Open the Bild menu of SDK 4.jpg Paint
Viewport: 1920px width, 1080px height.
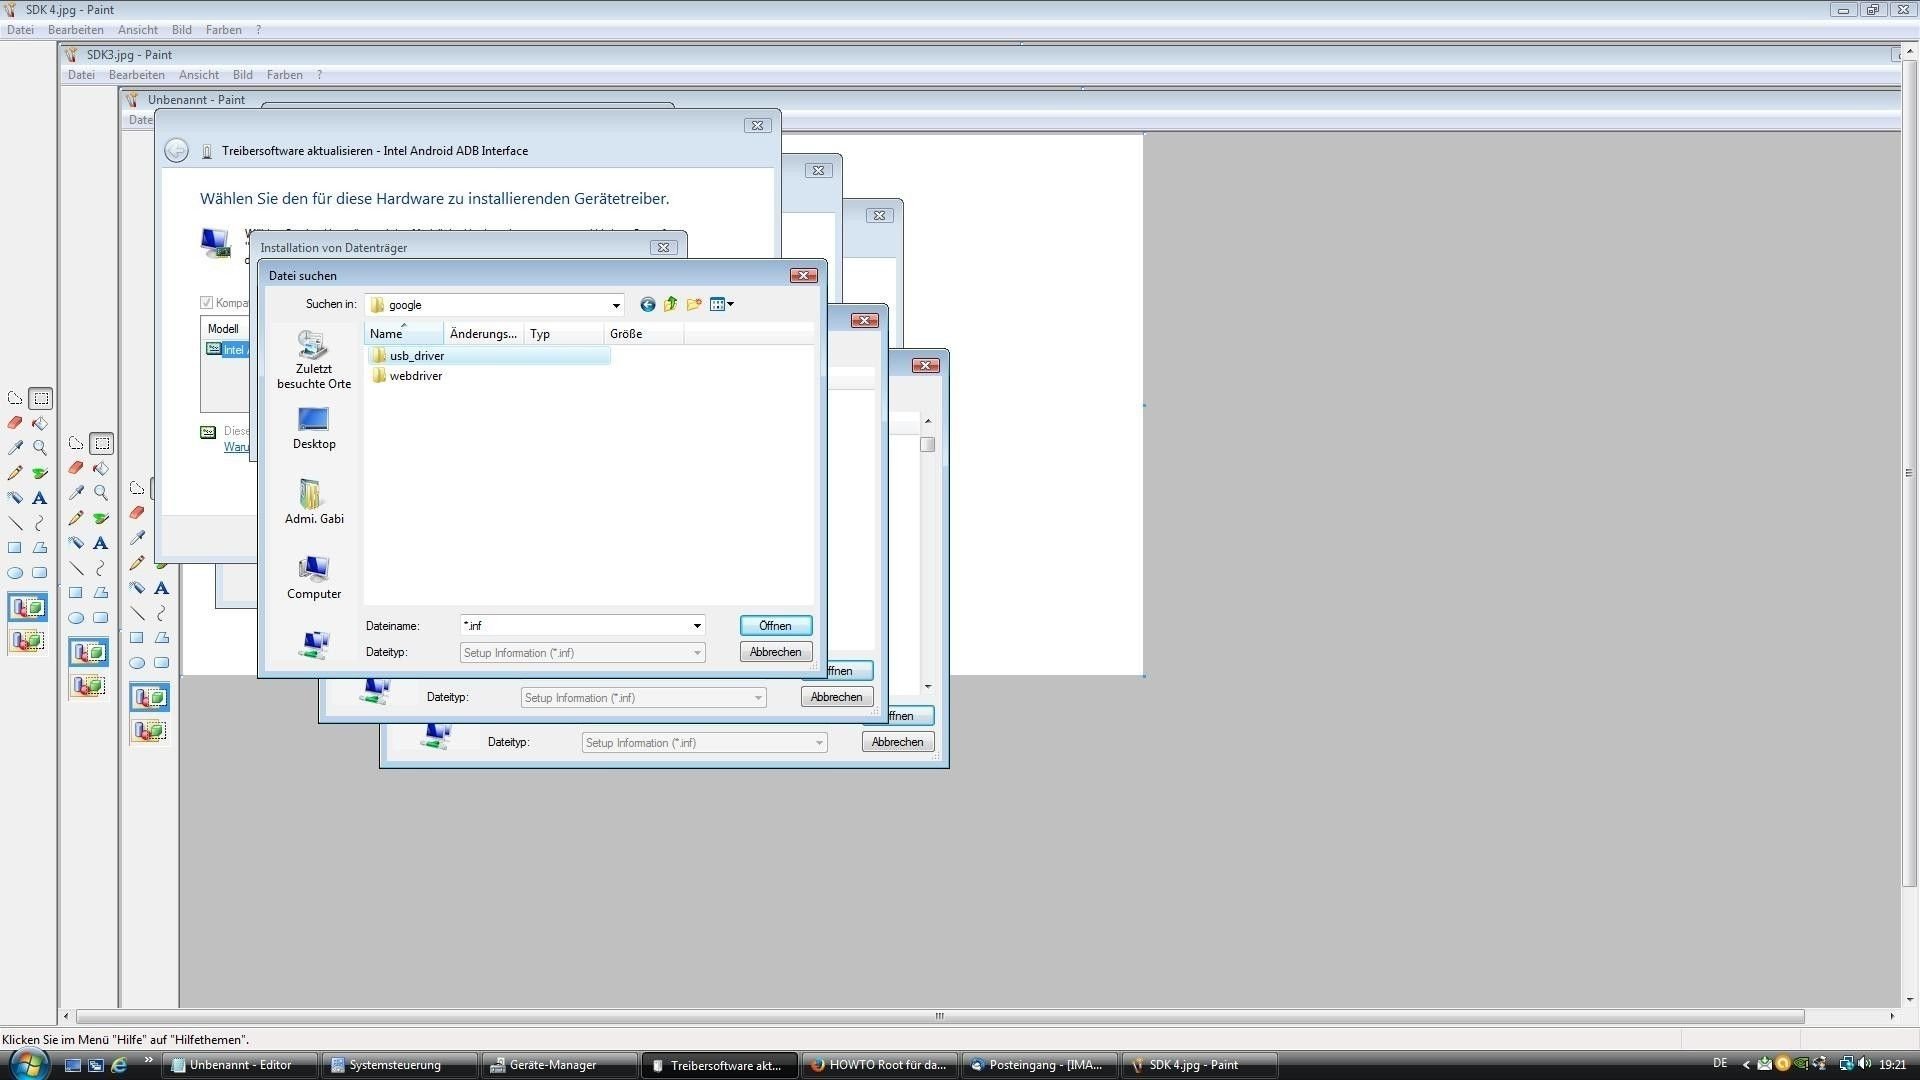[x=182, y=30]
